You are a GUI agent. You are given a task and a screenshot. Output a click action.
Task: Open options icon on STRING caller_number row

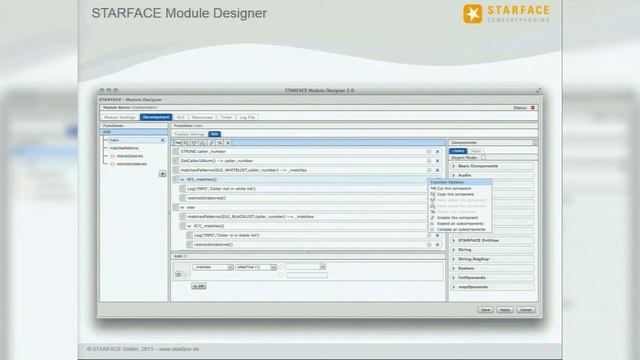click(x=429, y=151)
